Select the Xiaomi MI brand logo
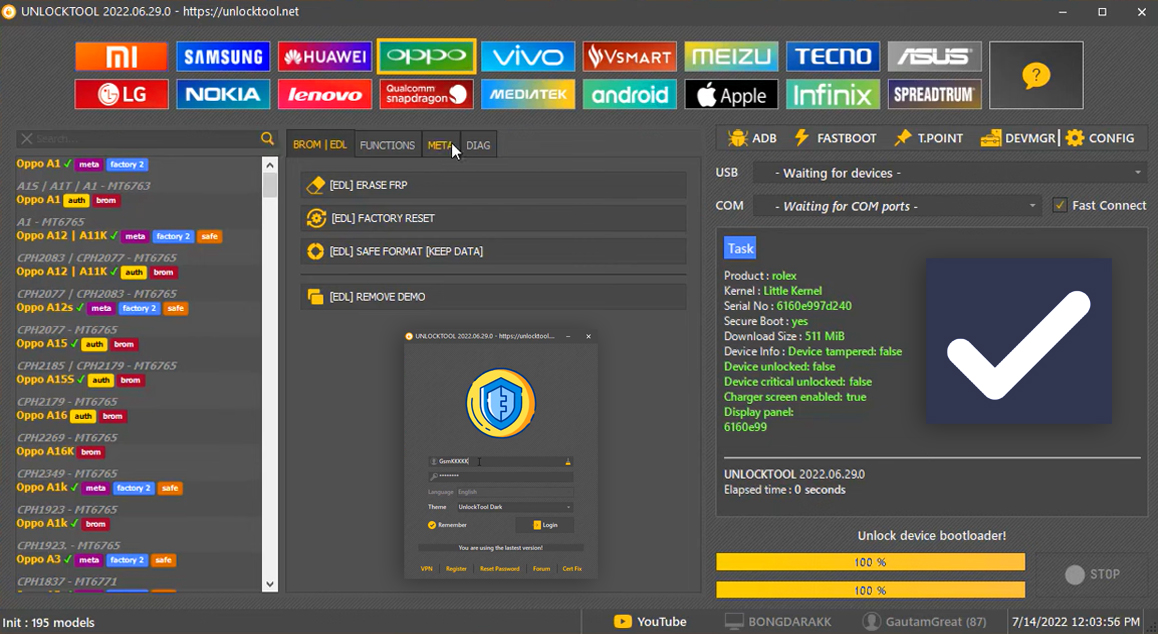This screenshot has height=634, width=1158. coord(121,56)
